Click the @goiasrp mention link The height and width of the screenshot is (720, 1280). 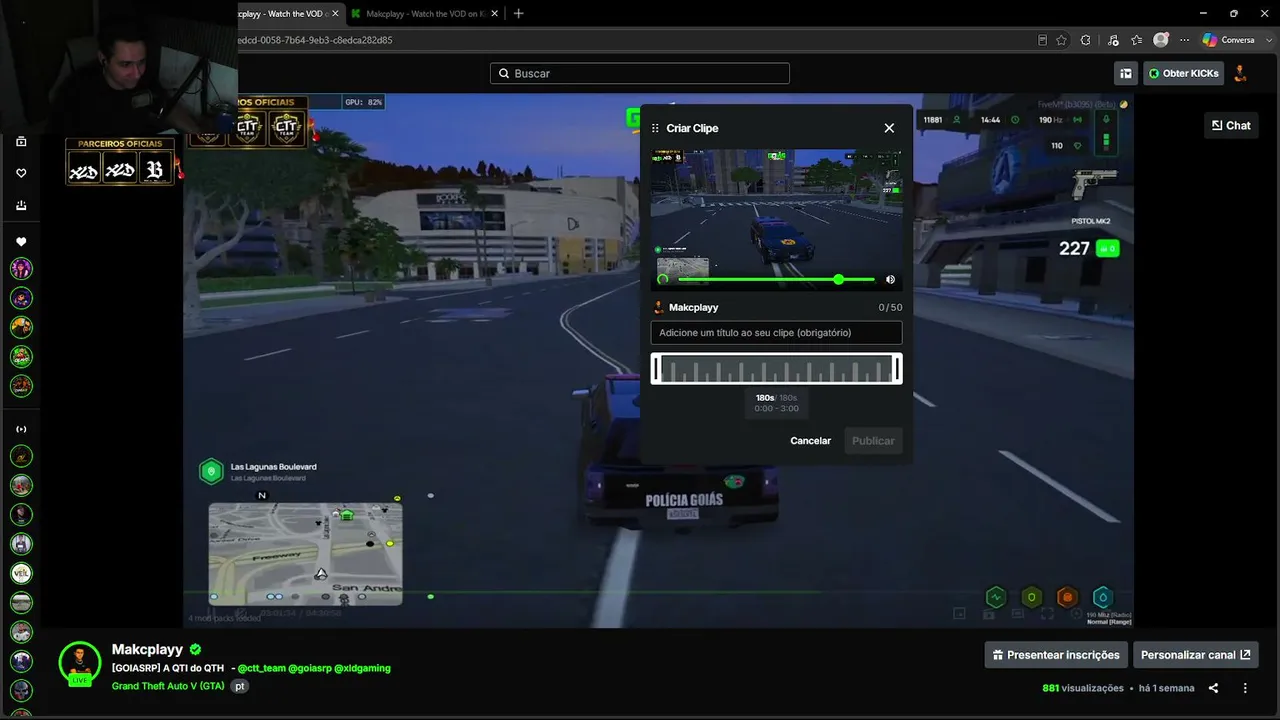[310, 668]
